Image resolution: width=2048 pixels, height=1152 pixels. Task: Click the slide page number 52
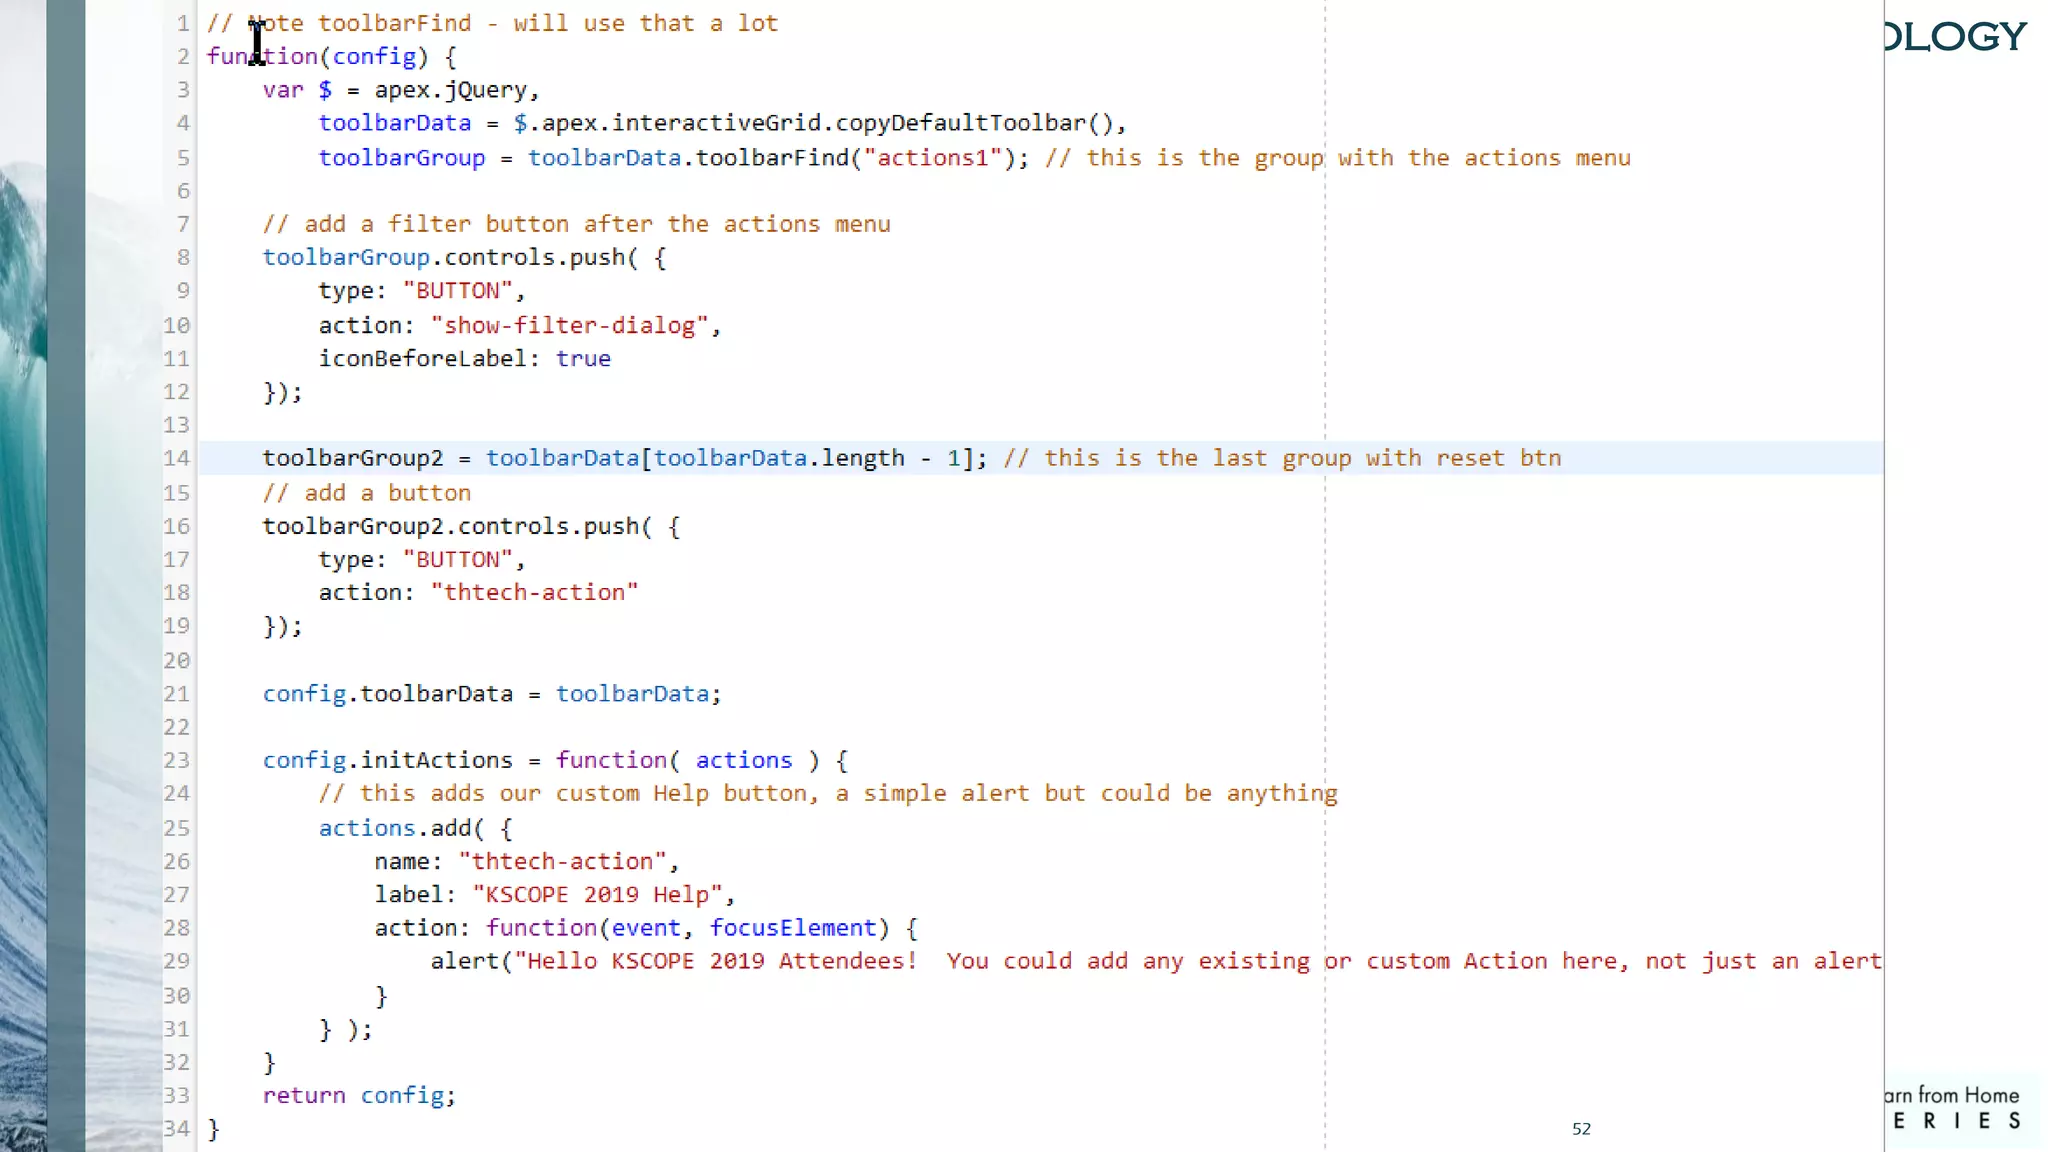tap(1581, 1129)
